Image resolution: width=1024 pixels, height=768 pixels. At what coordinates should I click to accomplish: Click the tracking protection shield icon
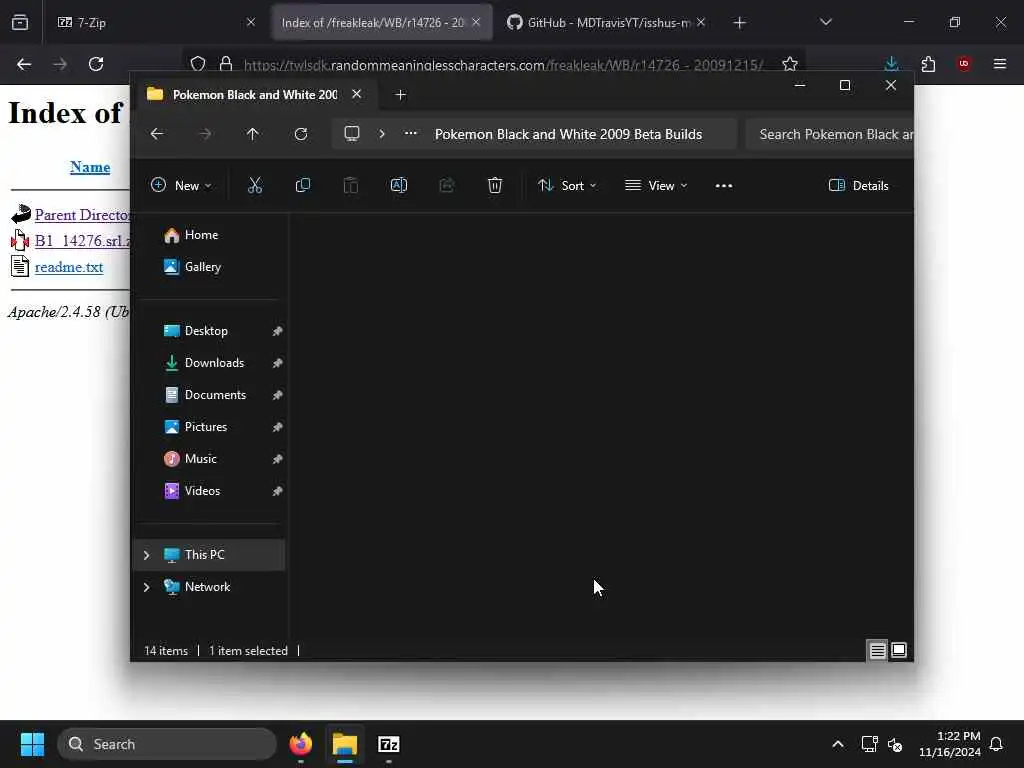198,64
